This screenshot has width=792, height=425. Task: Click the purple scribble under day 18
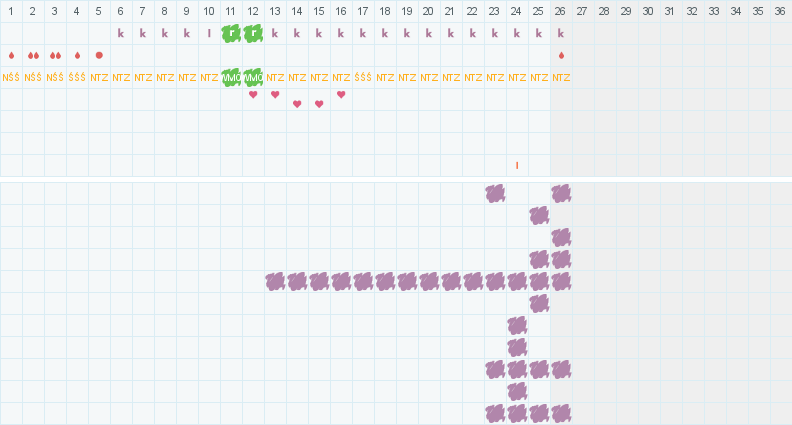385,281
